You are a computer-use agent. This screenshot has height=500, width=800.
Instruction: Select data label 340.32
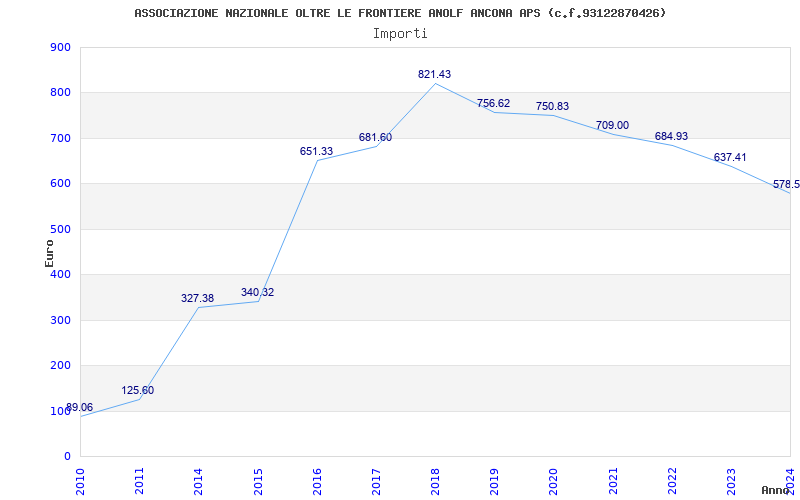click(x=257, y=292)
